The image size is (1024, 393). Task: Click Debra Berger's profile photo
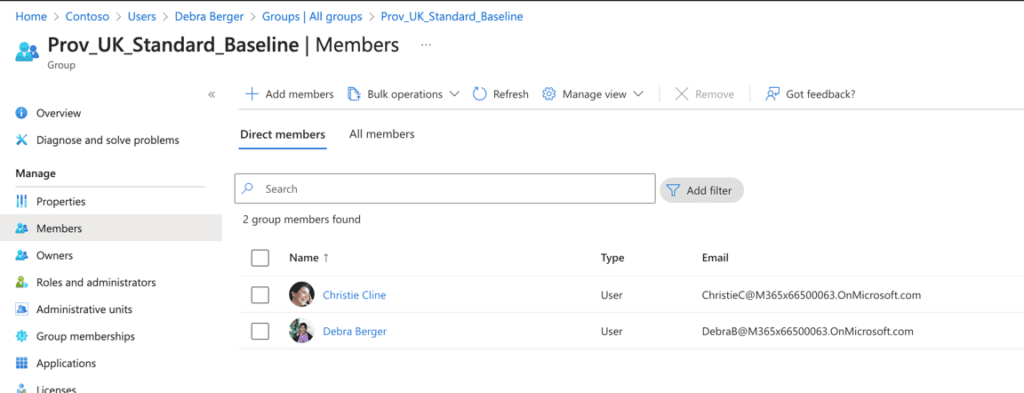pos(302,331)
